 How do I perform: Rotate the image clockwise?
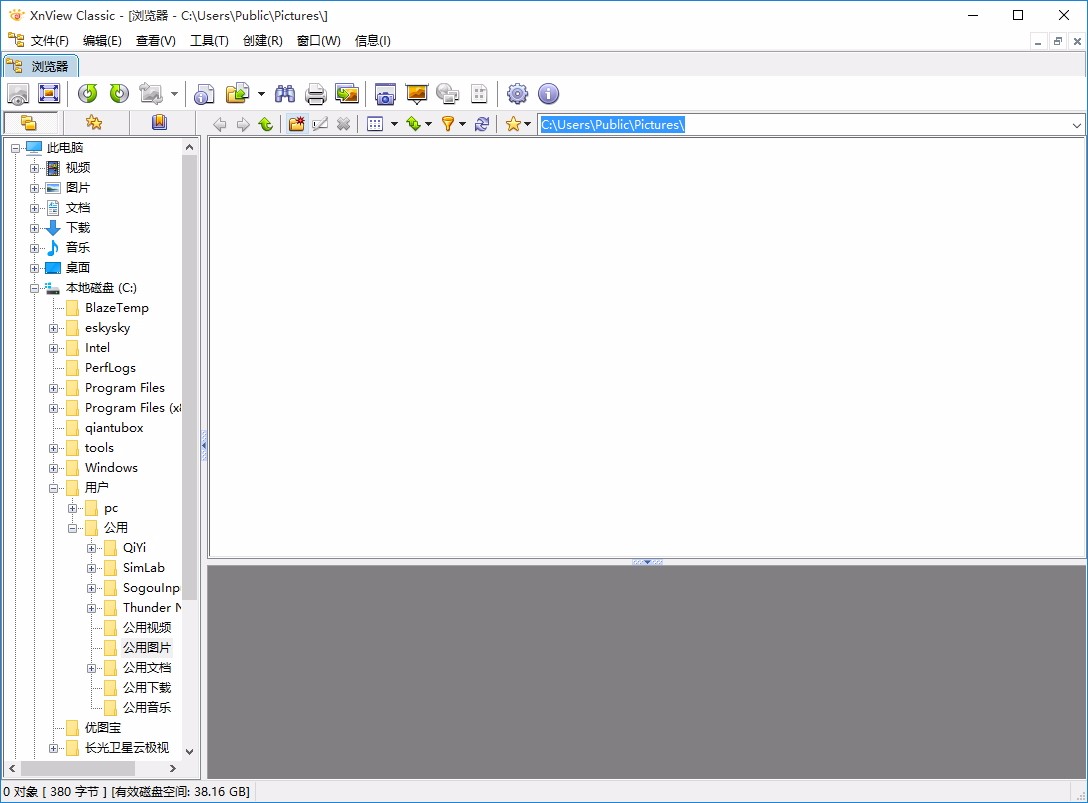119,93
